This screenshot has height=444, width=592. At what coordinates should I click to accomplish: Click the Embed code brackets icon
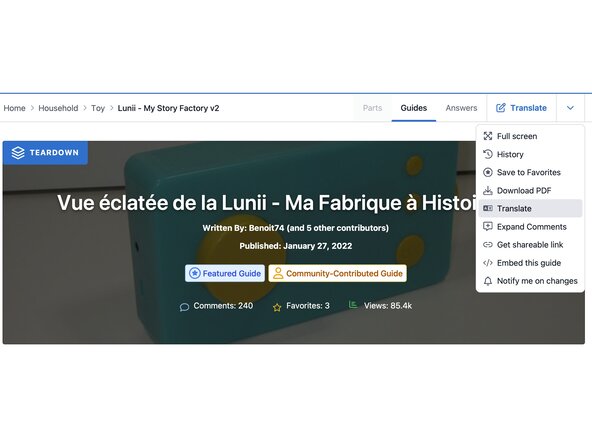488,263
